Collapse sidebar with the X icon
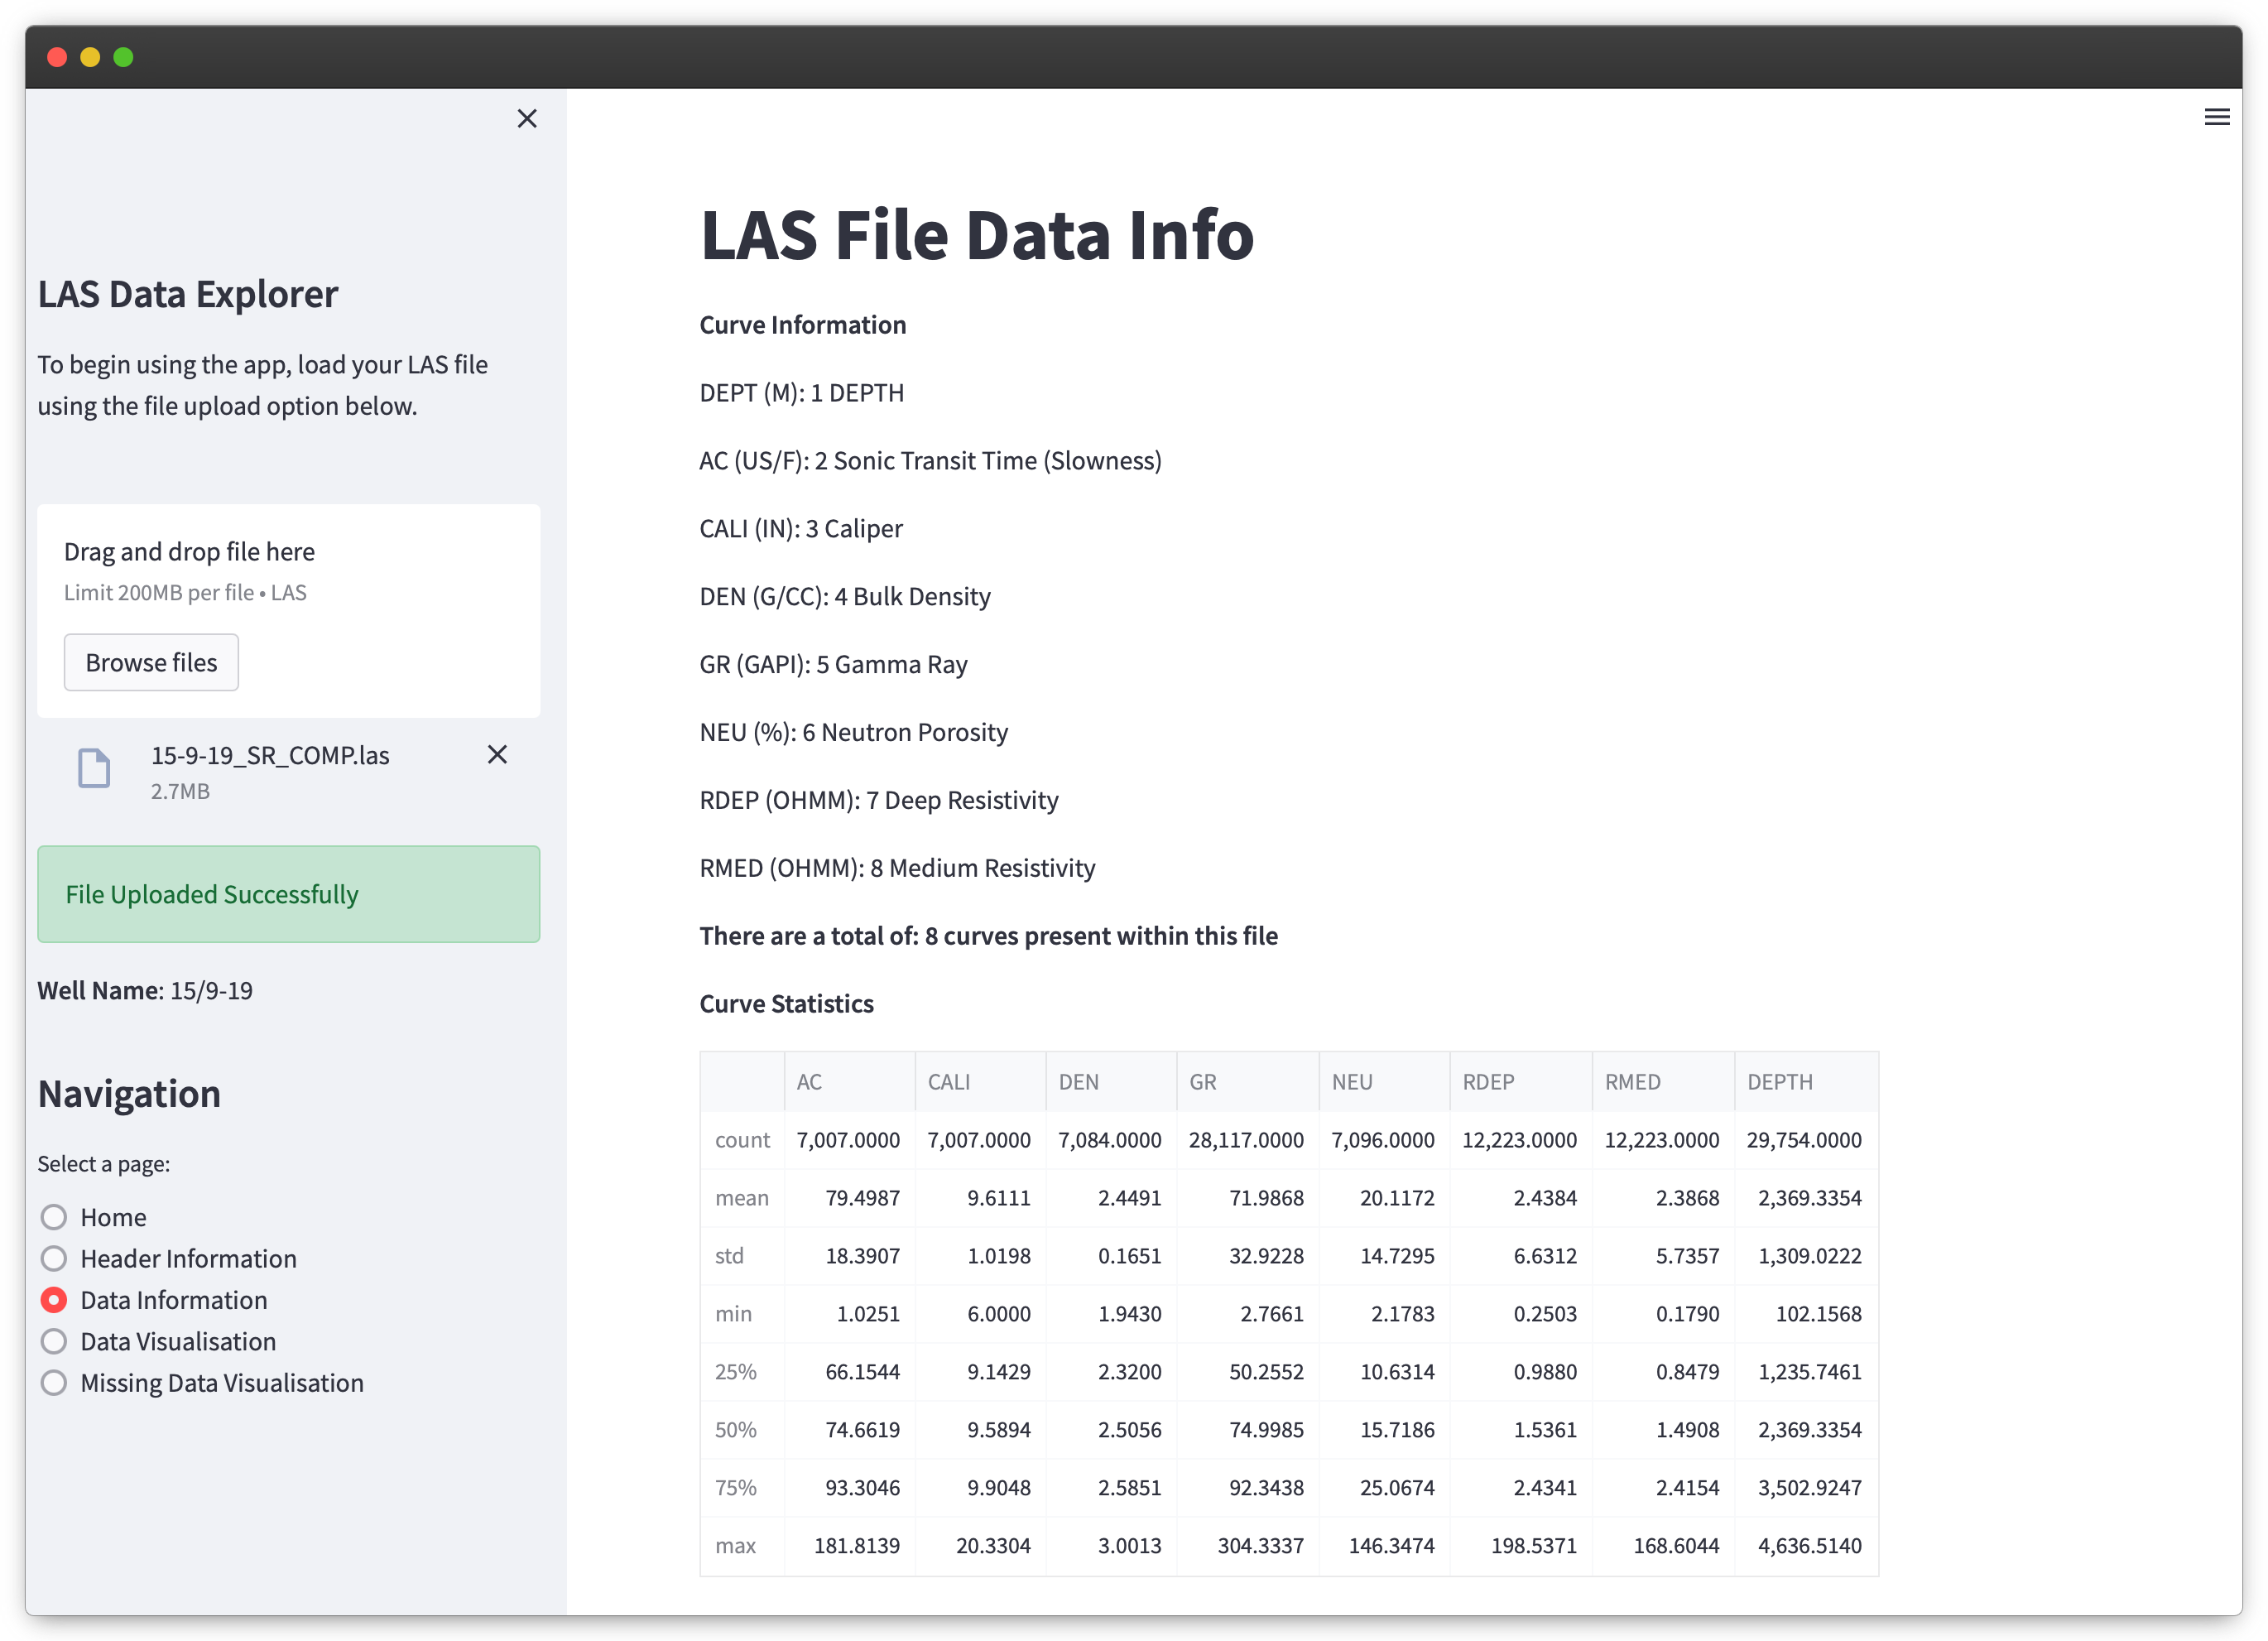Viewport: 2268px width, 1641px height. 527,118
